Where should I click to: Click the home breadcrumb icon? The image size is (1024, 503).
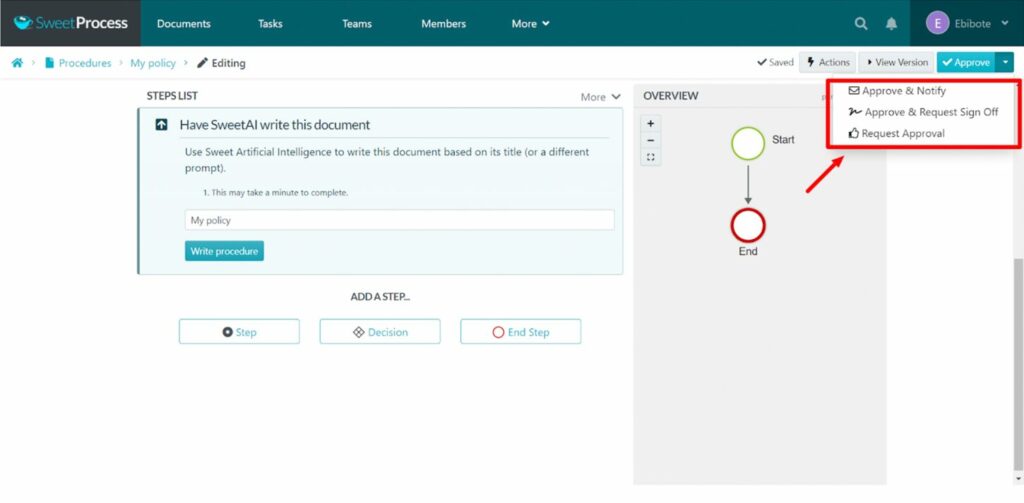(x=17, y=63)
